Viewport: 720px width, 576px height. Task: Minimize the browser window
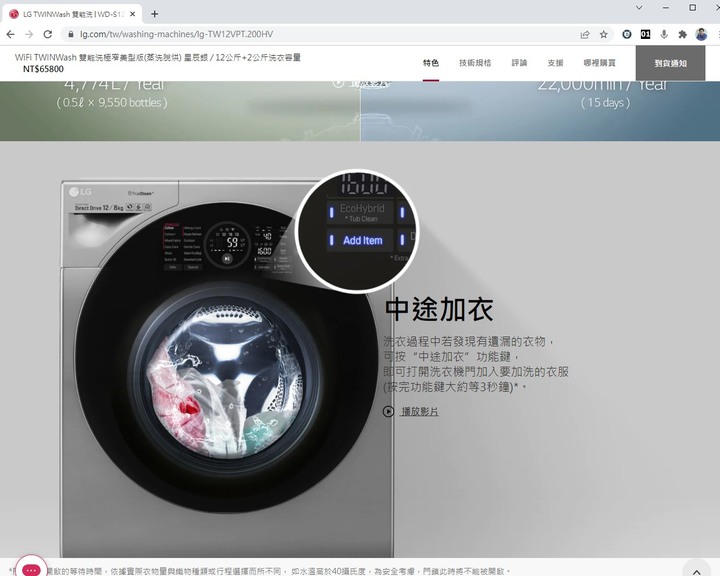(666, 8)
